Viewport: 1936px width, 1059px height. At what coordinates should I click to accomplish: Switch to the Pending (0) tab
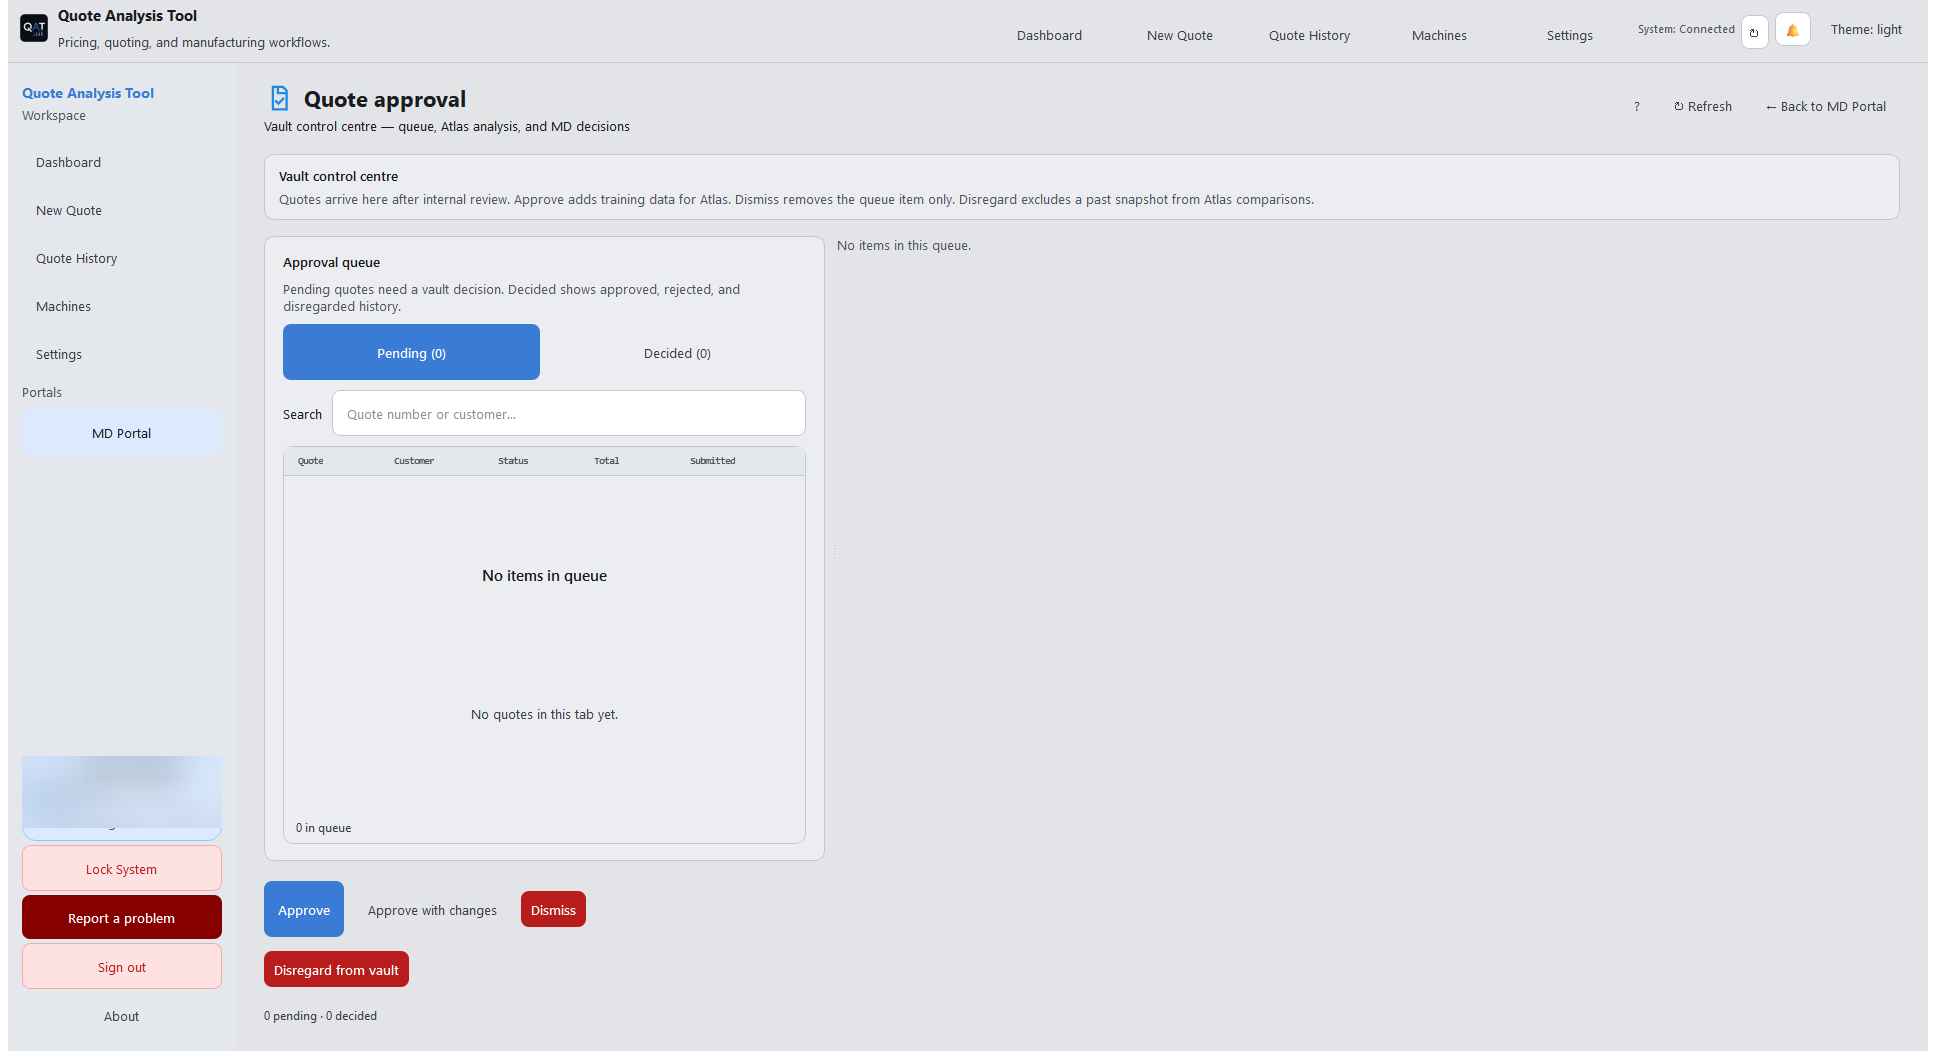[411, 353]
